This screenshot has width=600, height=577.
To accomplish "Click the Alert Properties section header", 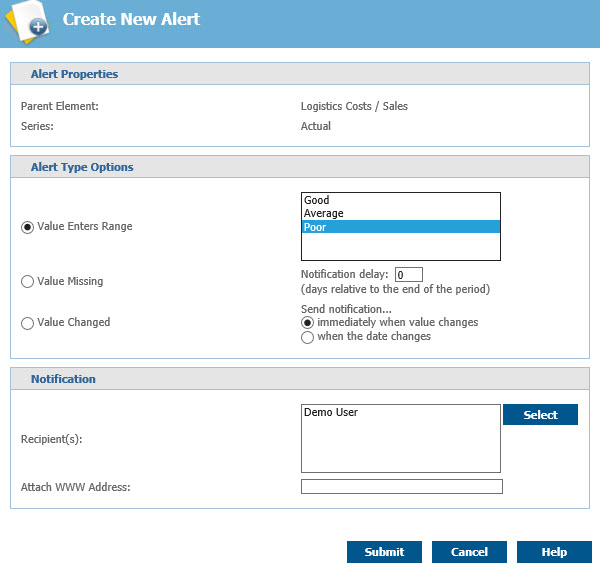I will [x=74, y=74].
